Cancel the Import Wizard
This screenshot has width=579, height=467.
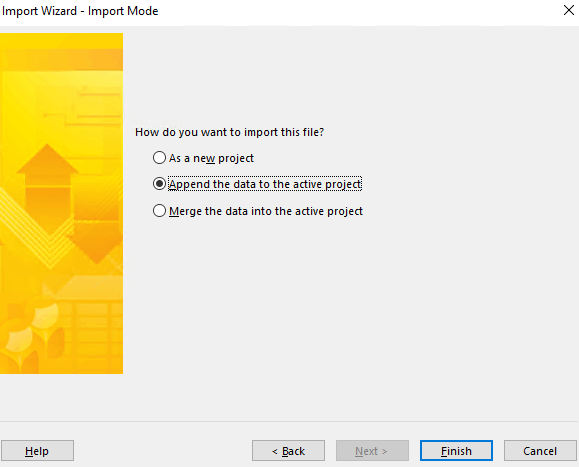(x=540, y=450)
